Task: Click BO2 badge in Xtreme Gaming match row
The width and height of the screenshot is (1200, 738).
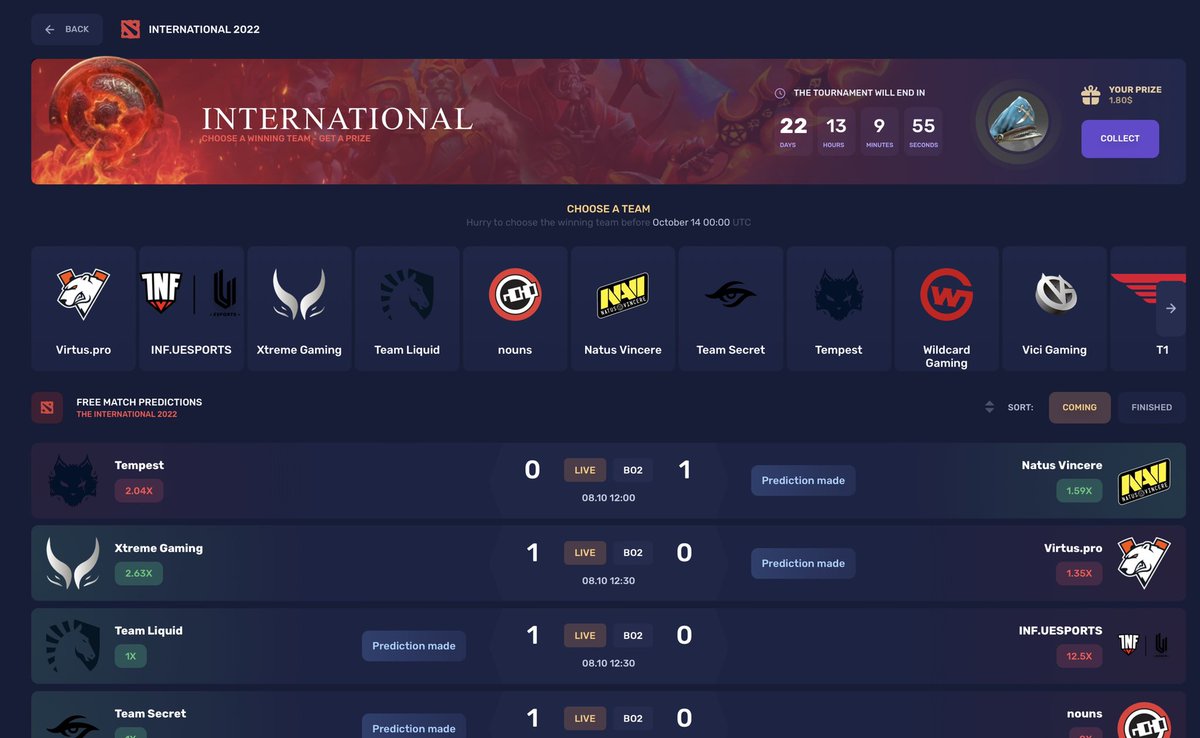Action: click(x=633, y=553)
